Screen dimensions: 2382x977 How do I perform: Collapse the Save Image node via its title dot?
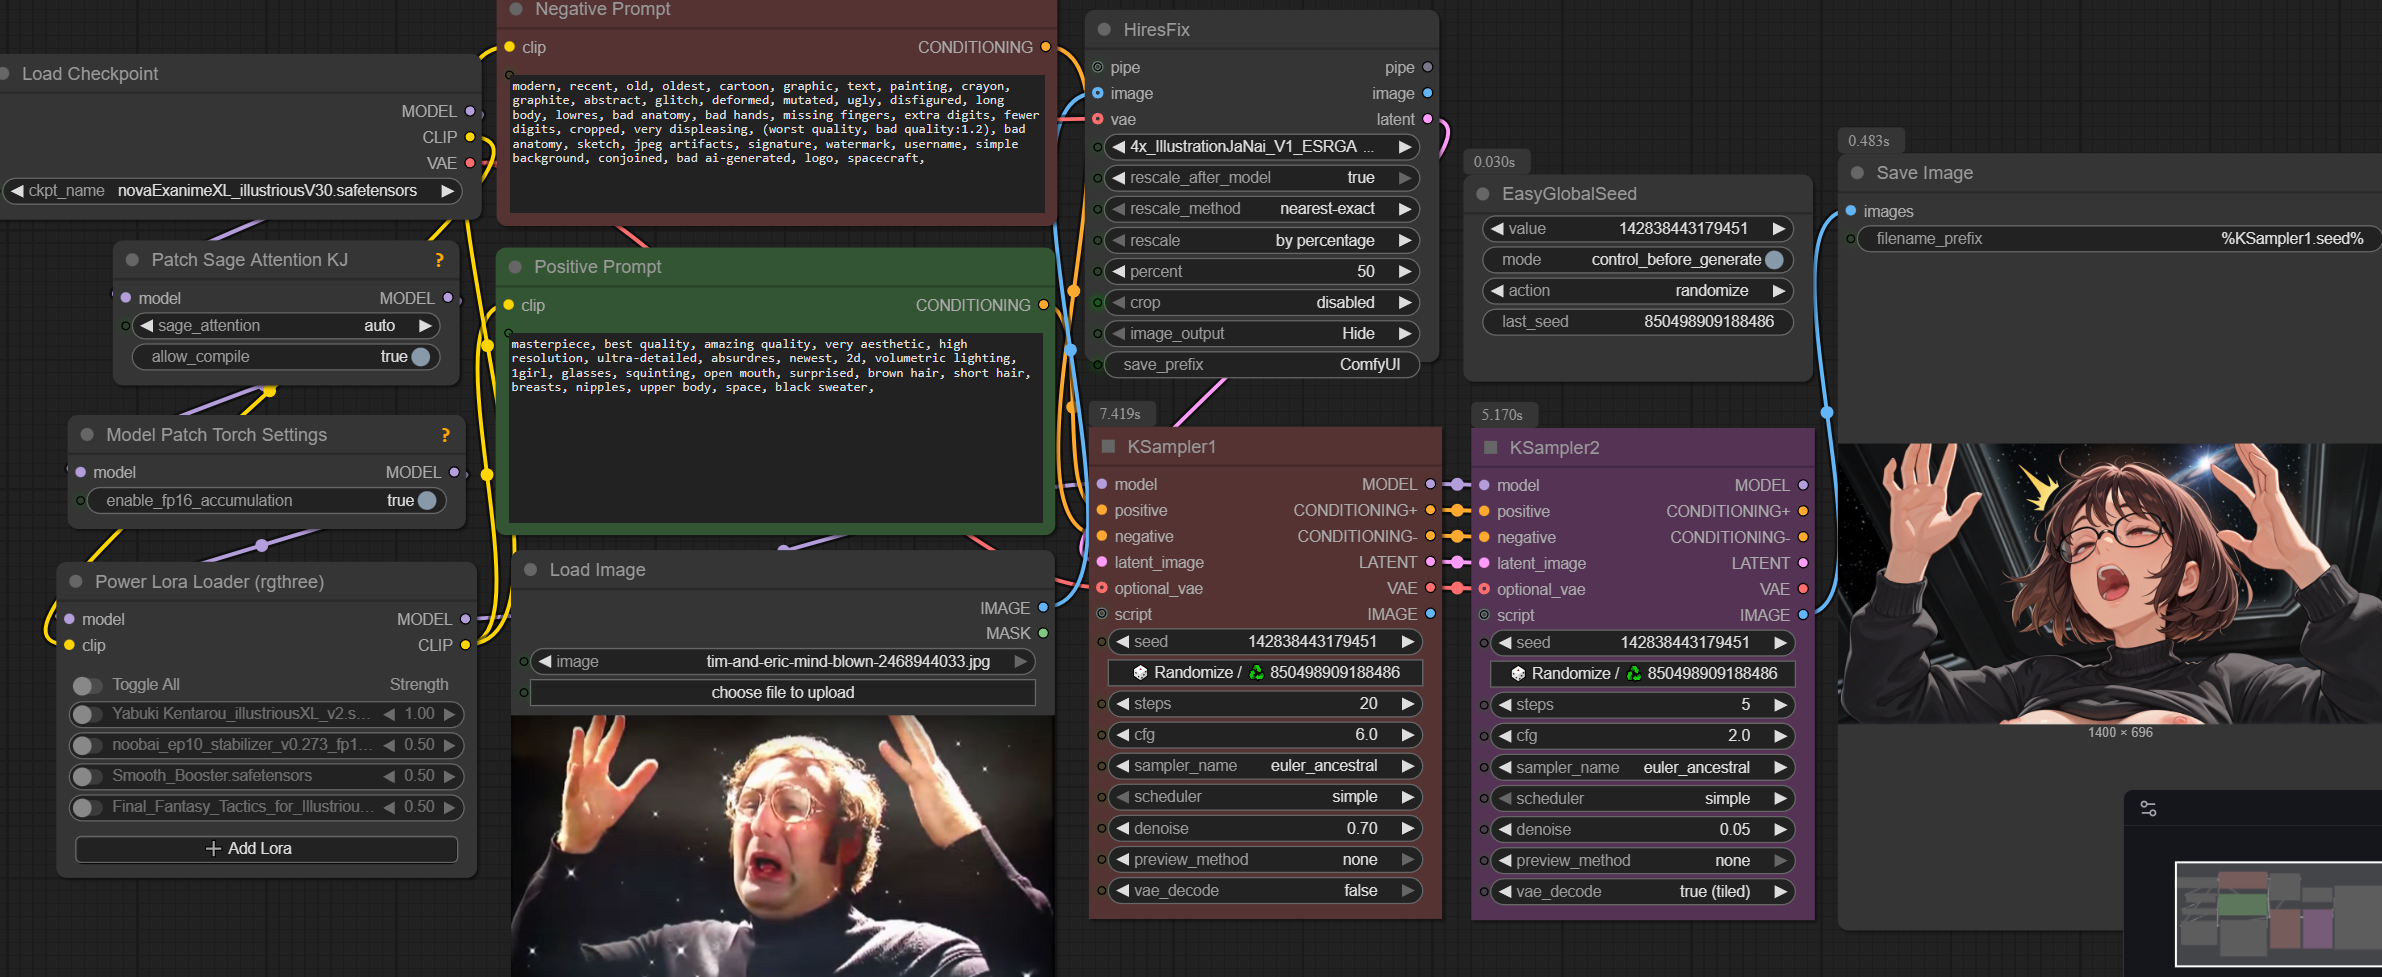(x=1857, y=173)
